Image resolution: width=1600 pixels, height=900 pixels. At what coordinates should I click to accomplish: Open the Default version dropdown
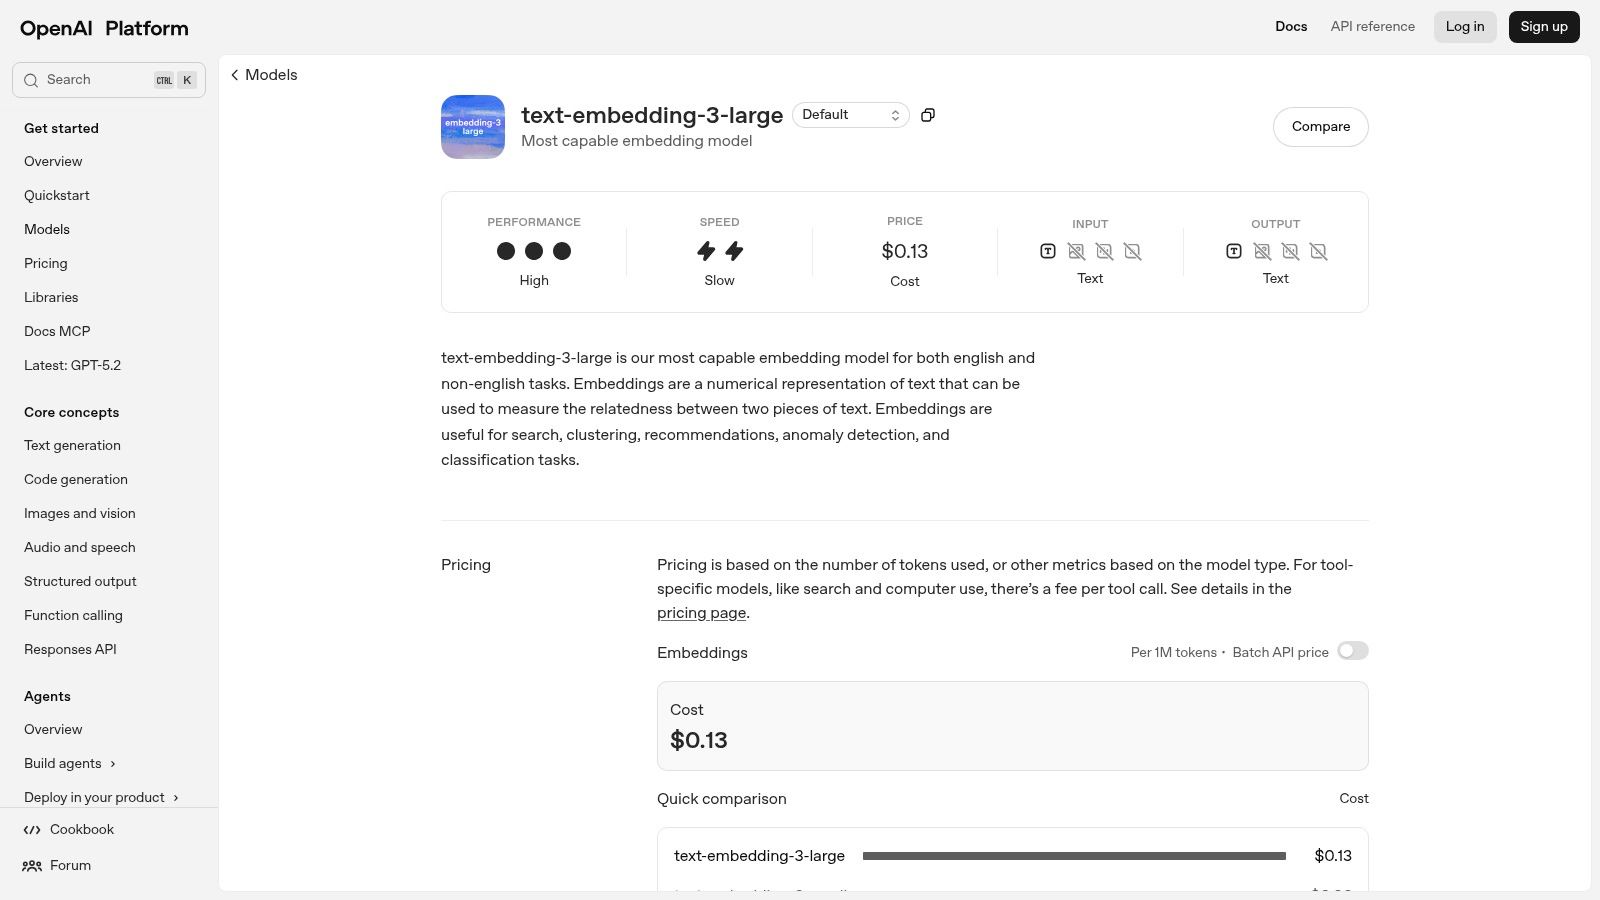(850, 115)
